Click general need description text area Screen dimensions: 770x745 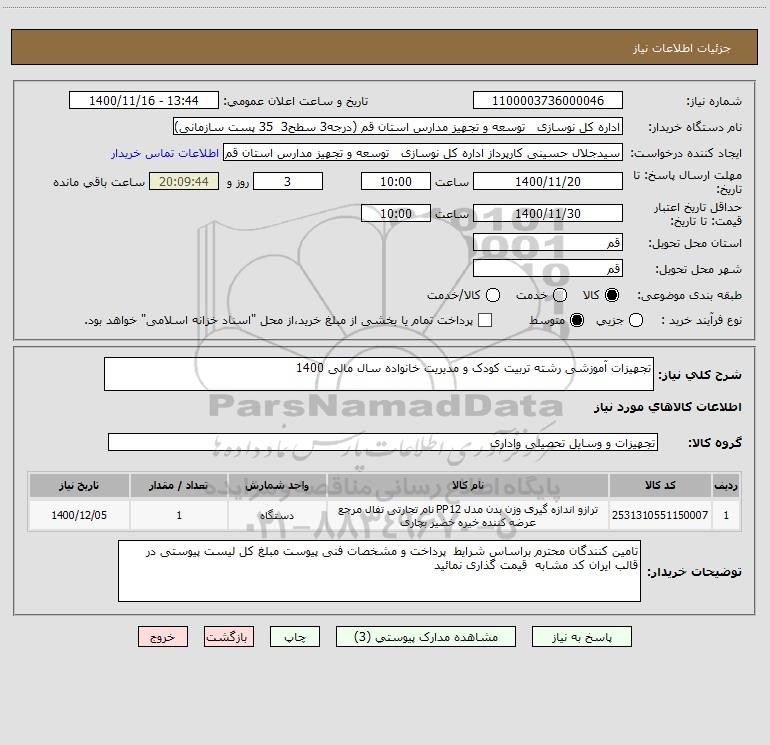pyautogui.click(x=379, y=374)
